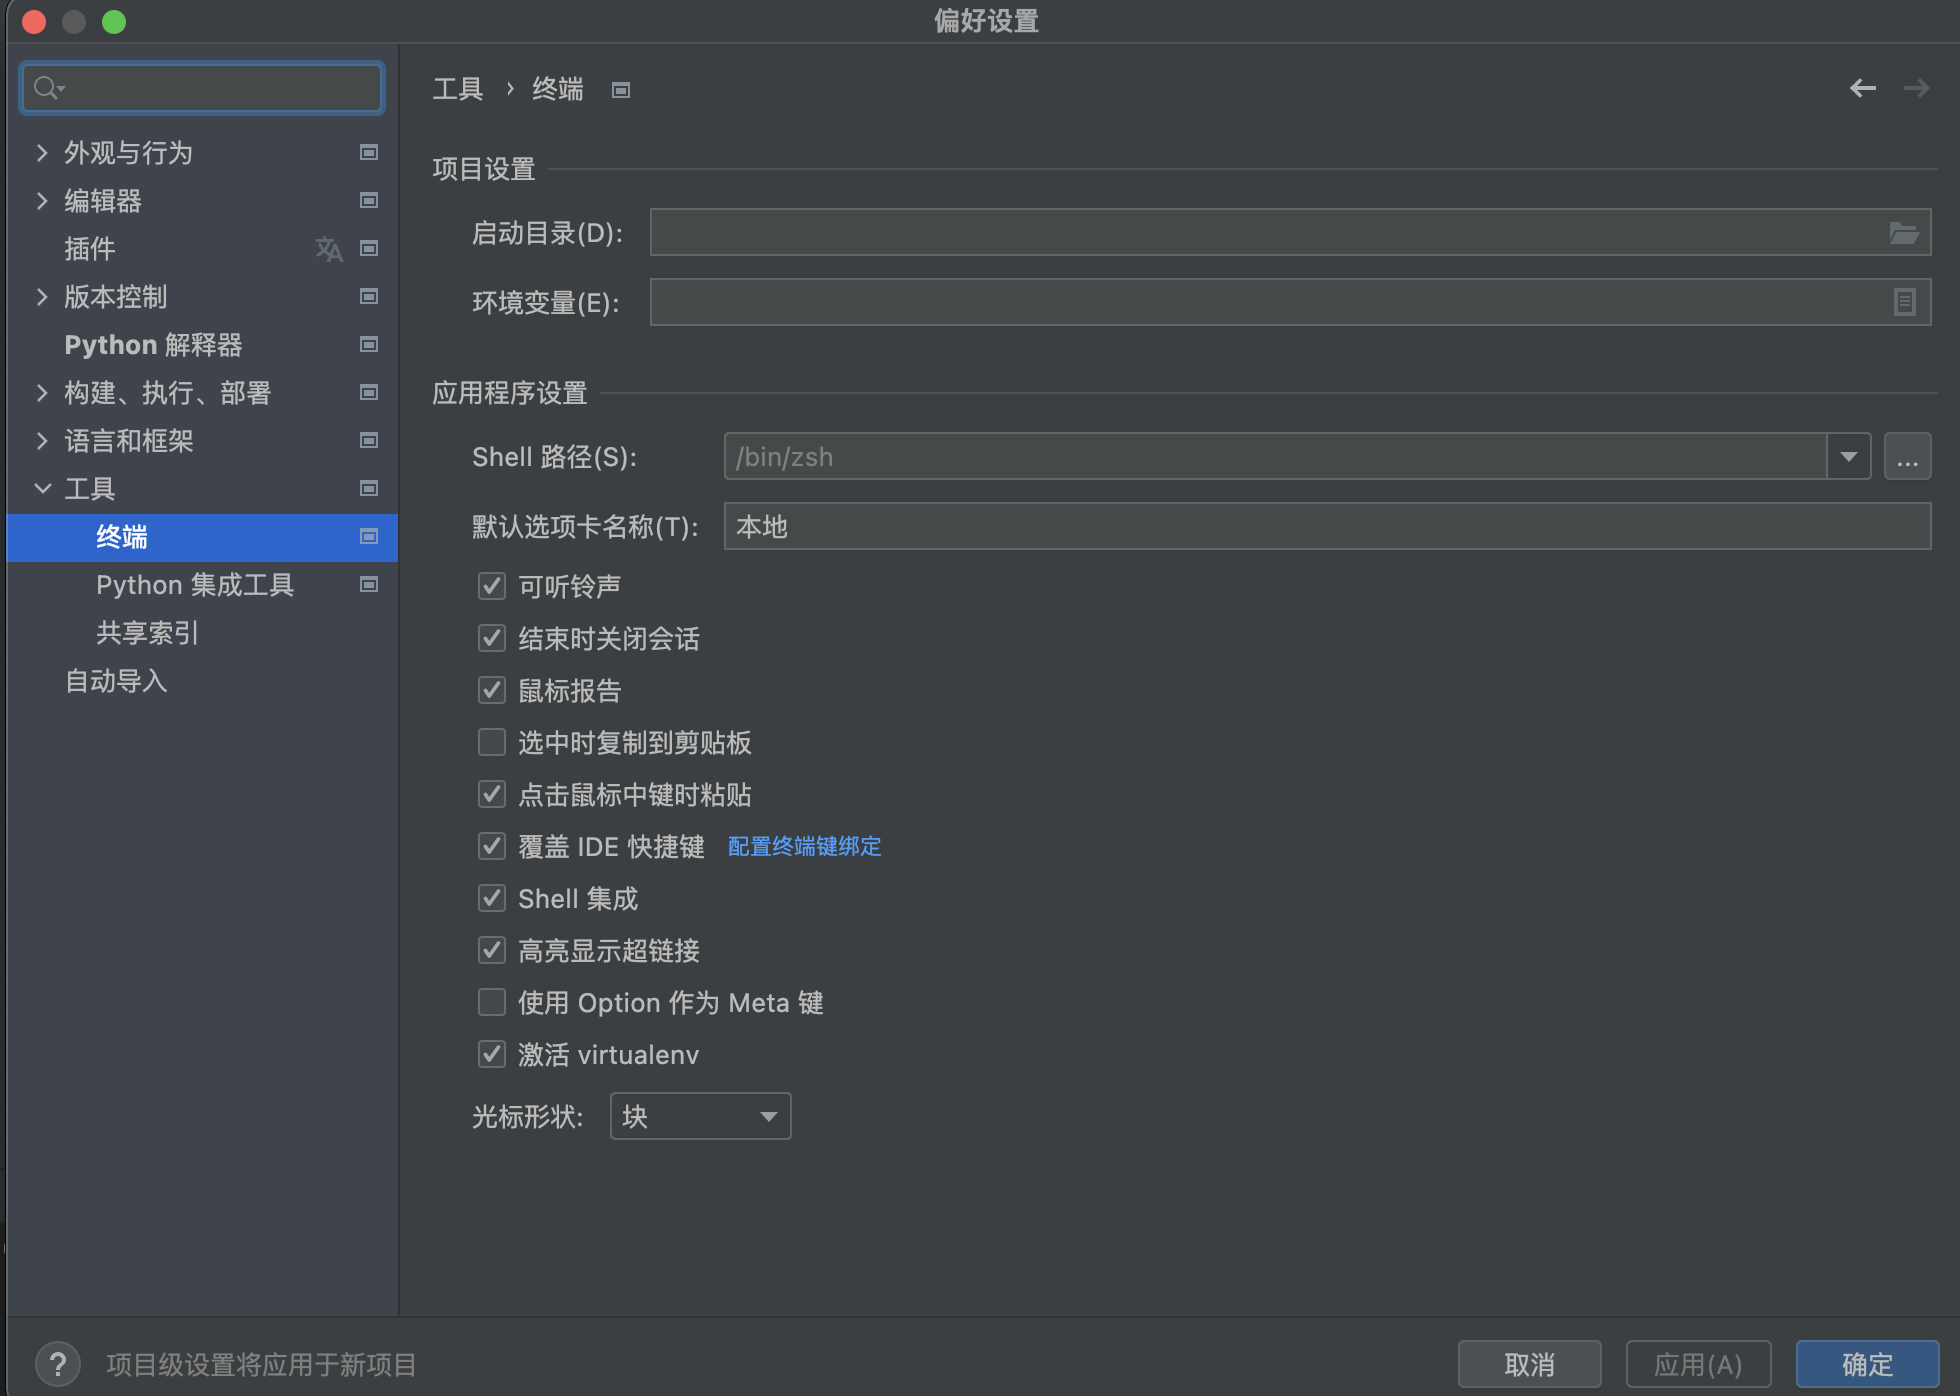Click project-level icon next to 终端 breadcrumb

pos(621,90)
